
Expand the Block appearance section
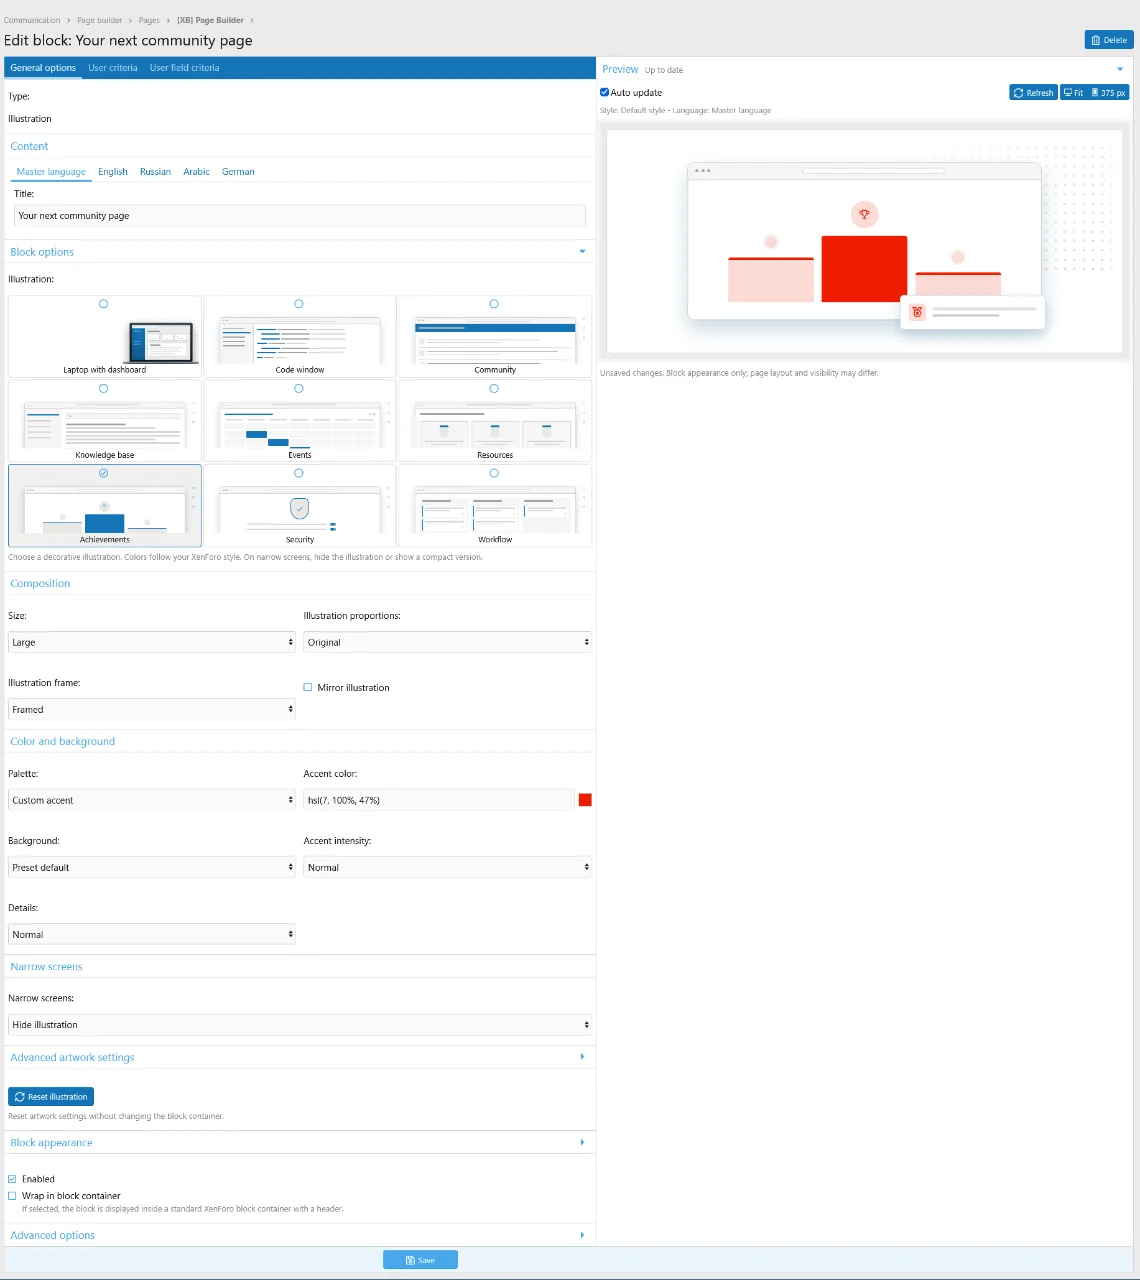pos(582,1142)
